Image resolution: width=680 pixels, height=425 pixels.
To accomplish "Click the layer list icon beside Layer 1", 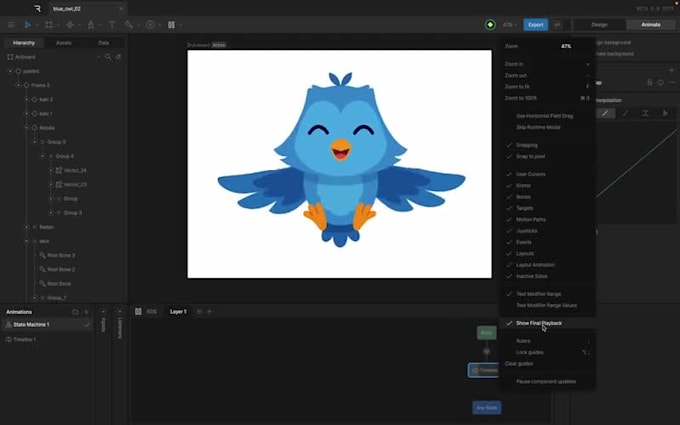I will point(199,311).
